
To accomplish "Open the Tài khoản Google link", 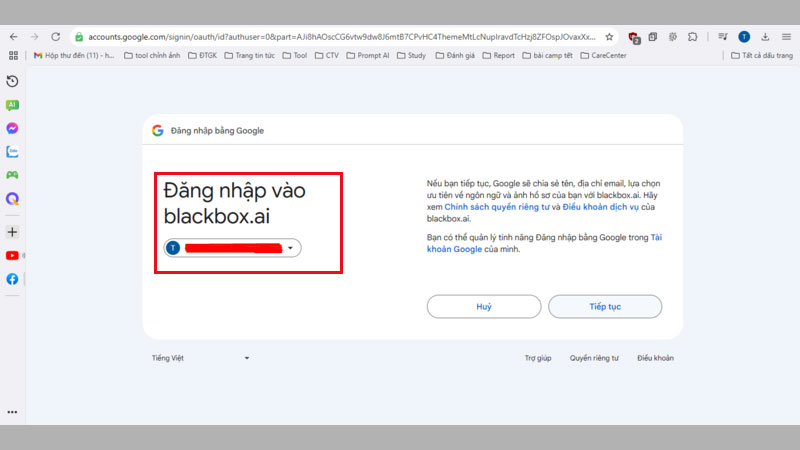I will (544, 243).
